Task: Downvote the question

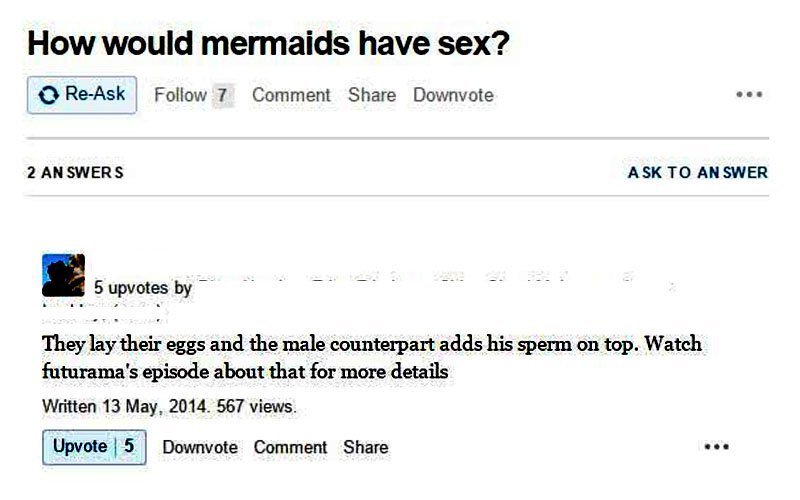Action: pos(453,95)
